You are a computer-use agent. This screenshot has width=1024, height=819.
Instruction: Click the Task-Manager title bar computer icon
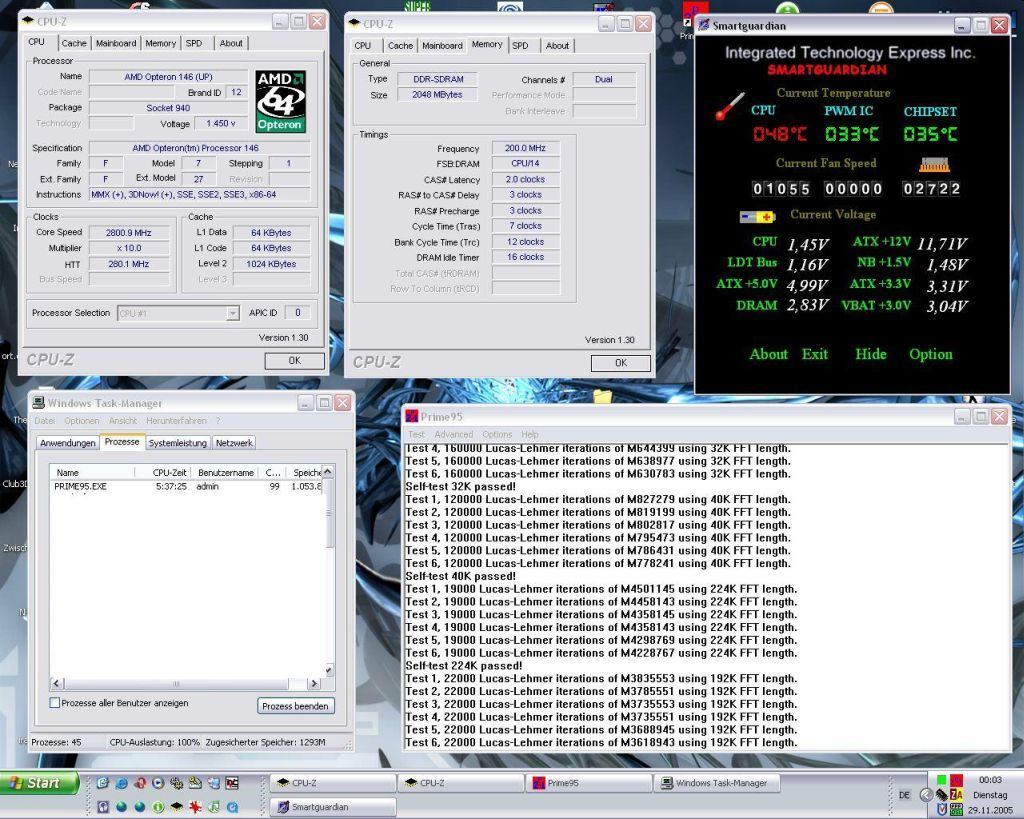tap(39, 403)
